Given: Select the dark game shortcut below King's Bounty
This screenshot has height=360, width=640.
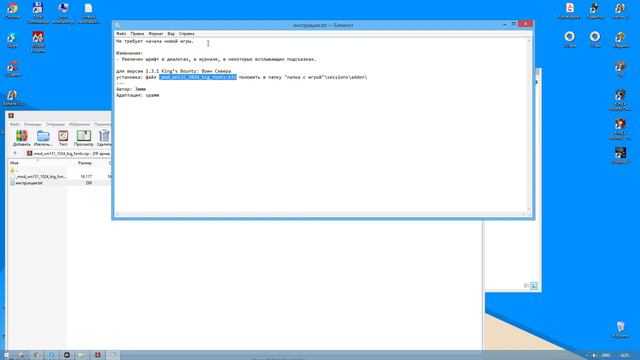Looking at the screenshot, I should coord(620,156).
